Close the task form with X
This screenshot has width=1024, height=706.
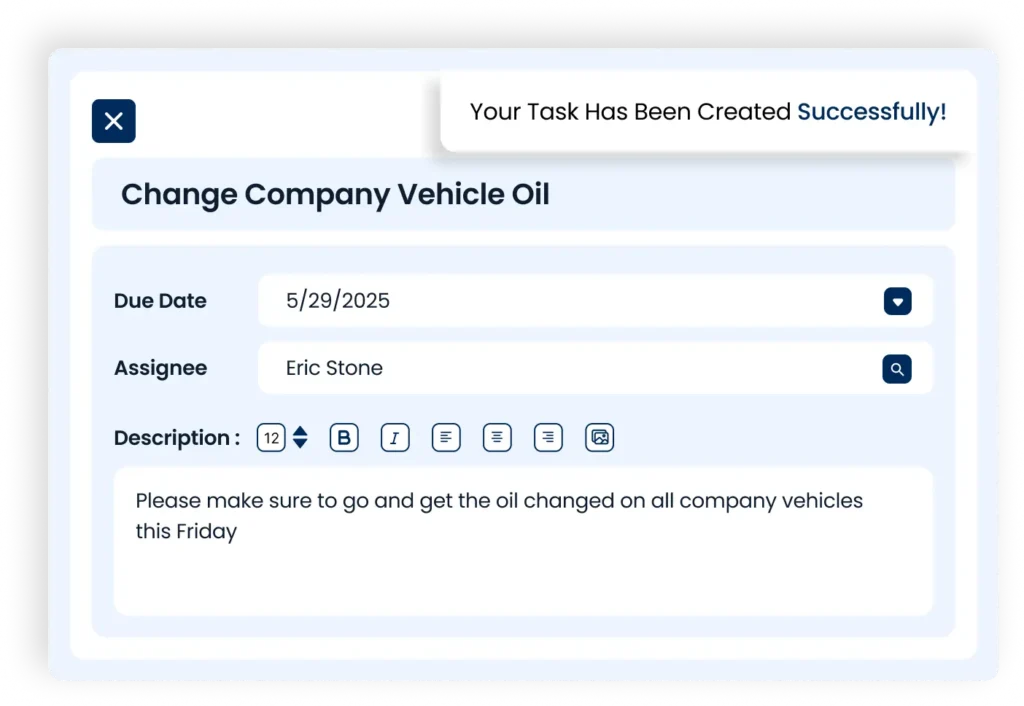(x=114, y=121)
